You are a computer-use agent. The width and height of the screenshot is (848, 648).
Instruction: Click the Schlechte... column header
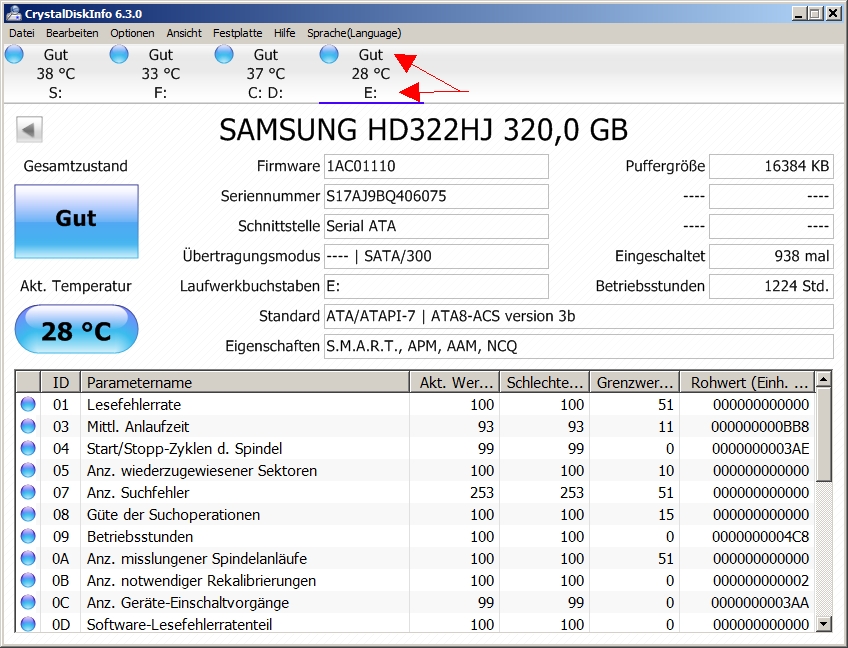pos(545,382)
